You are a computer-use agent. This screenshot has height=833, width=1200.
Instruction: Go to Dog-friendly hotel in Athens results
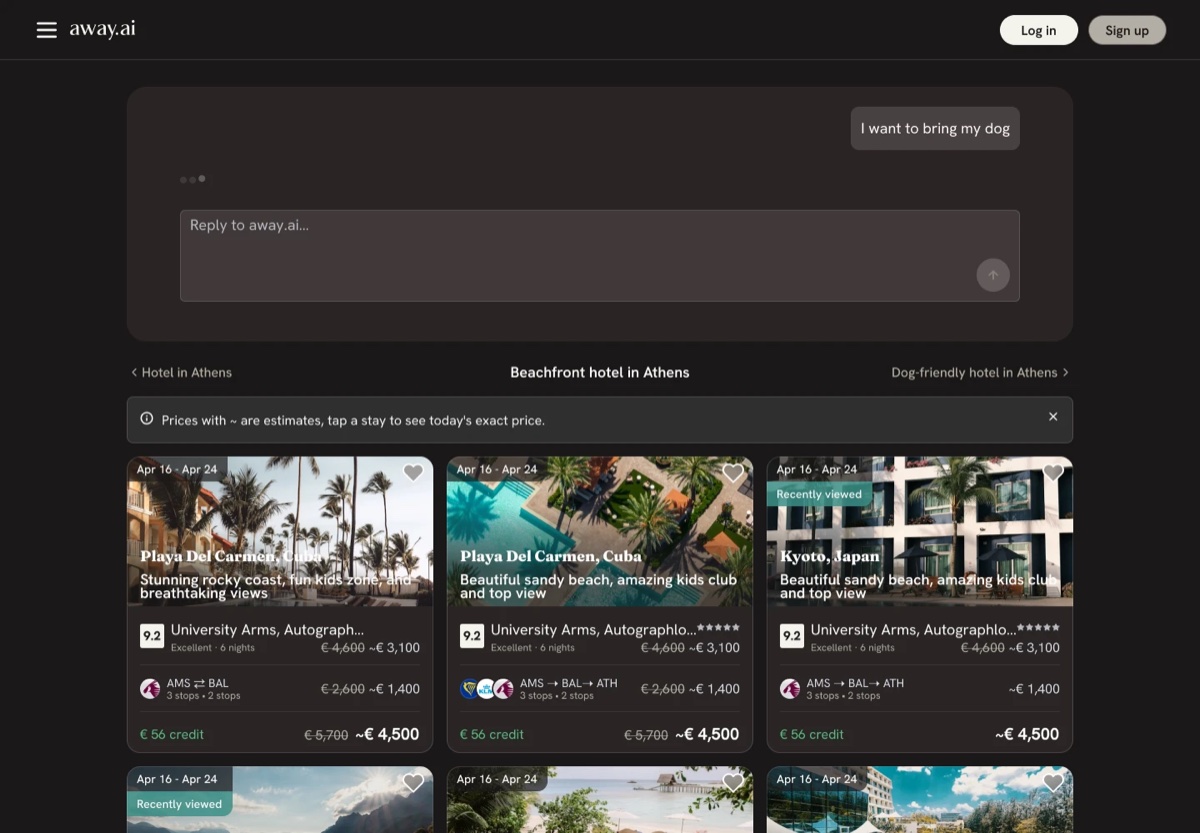pos(980,372)
